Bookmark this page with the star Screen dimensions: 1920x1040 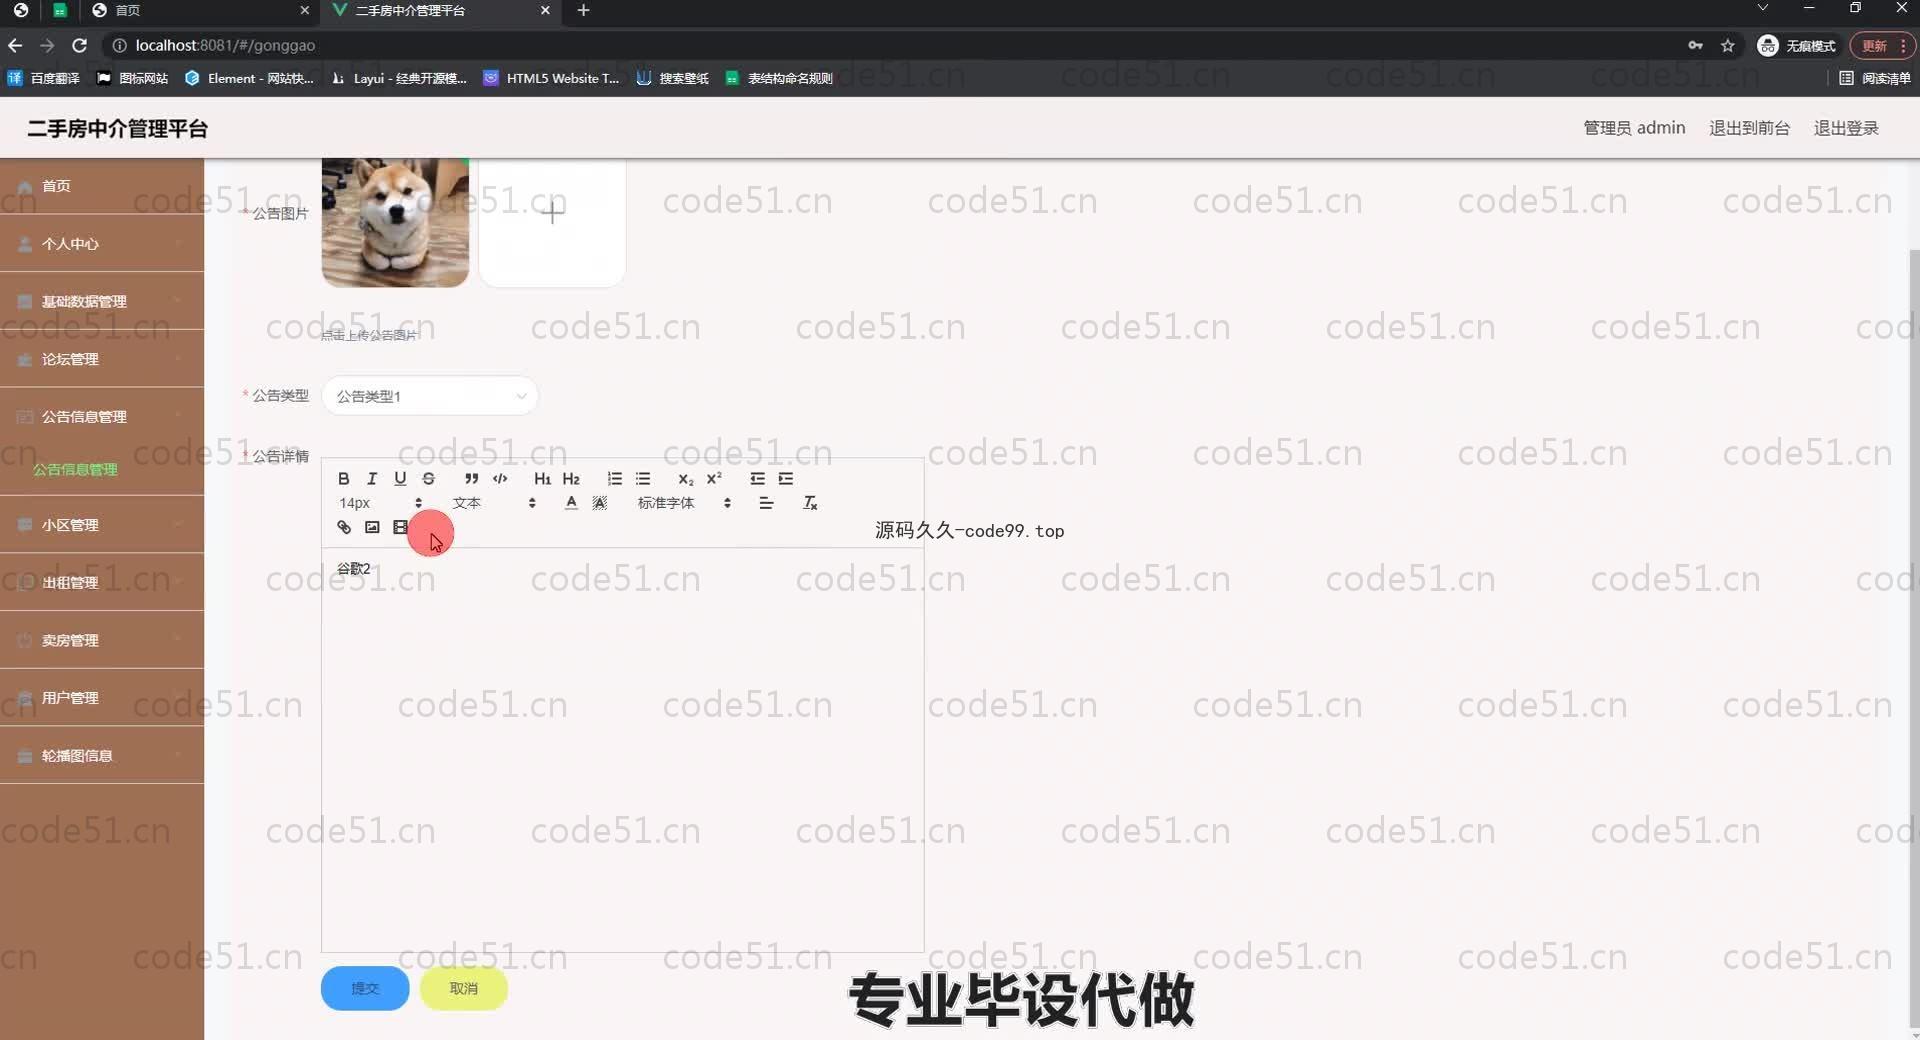click(x=1727, y=45)
